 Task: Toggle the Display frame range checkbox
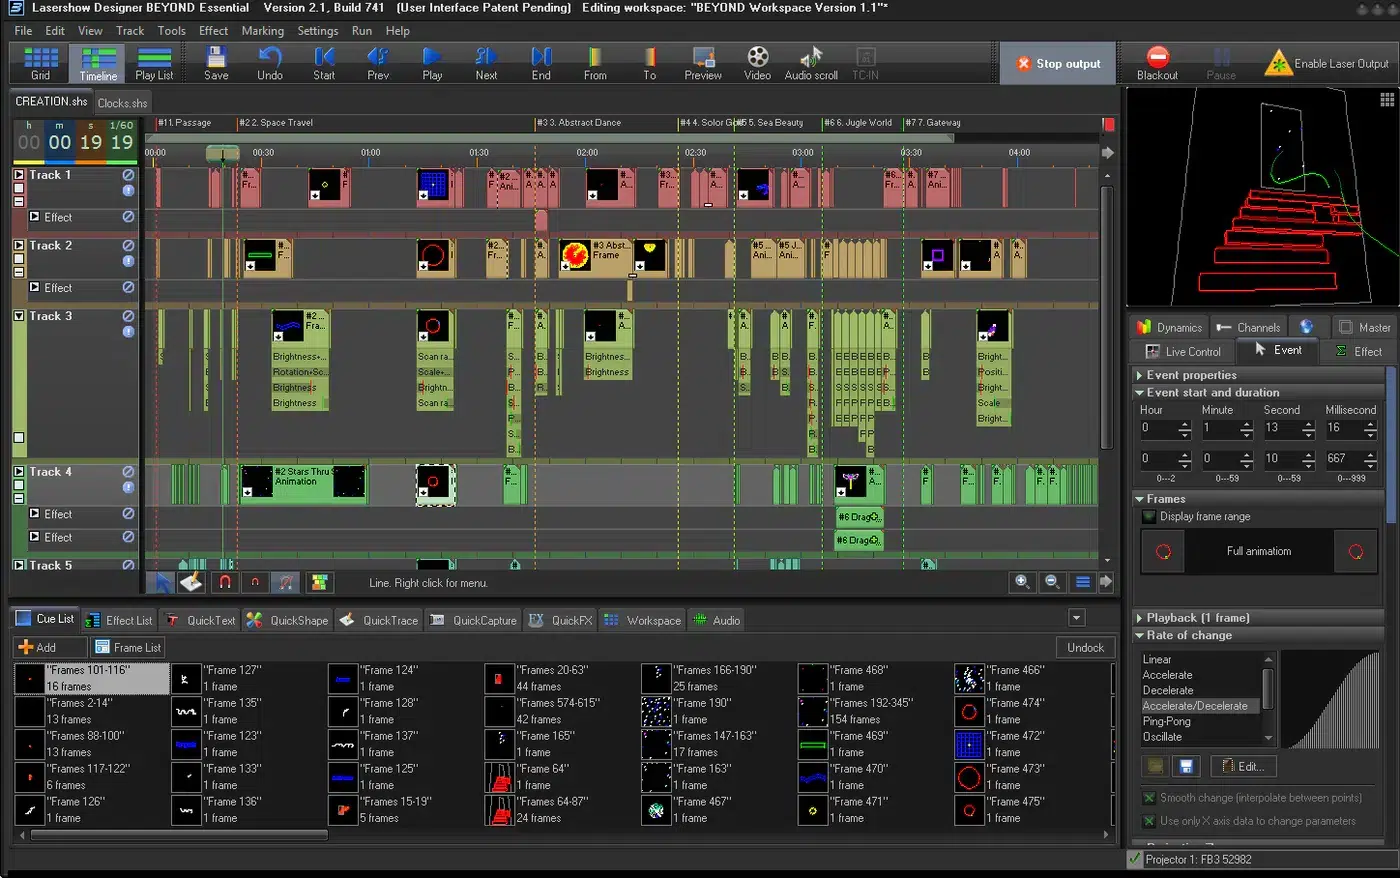tap(1149, 517)
